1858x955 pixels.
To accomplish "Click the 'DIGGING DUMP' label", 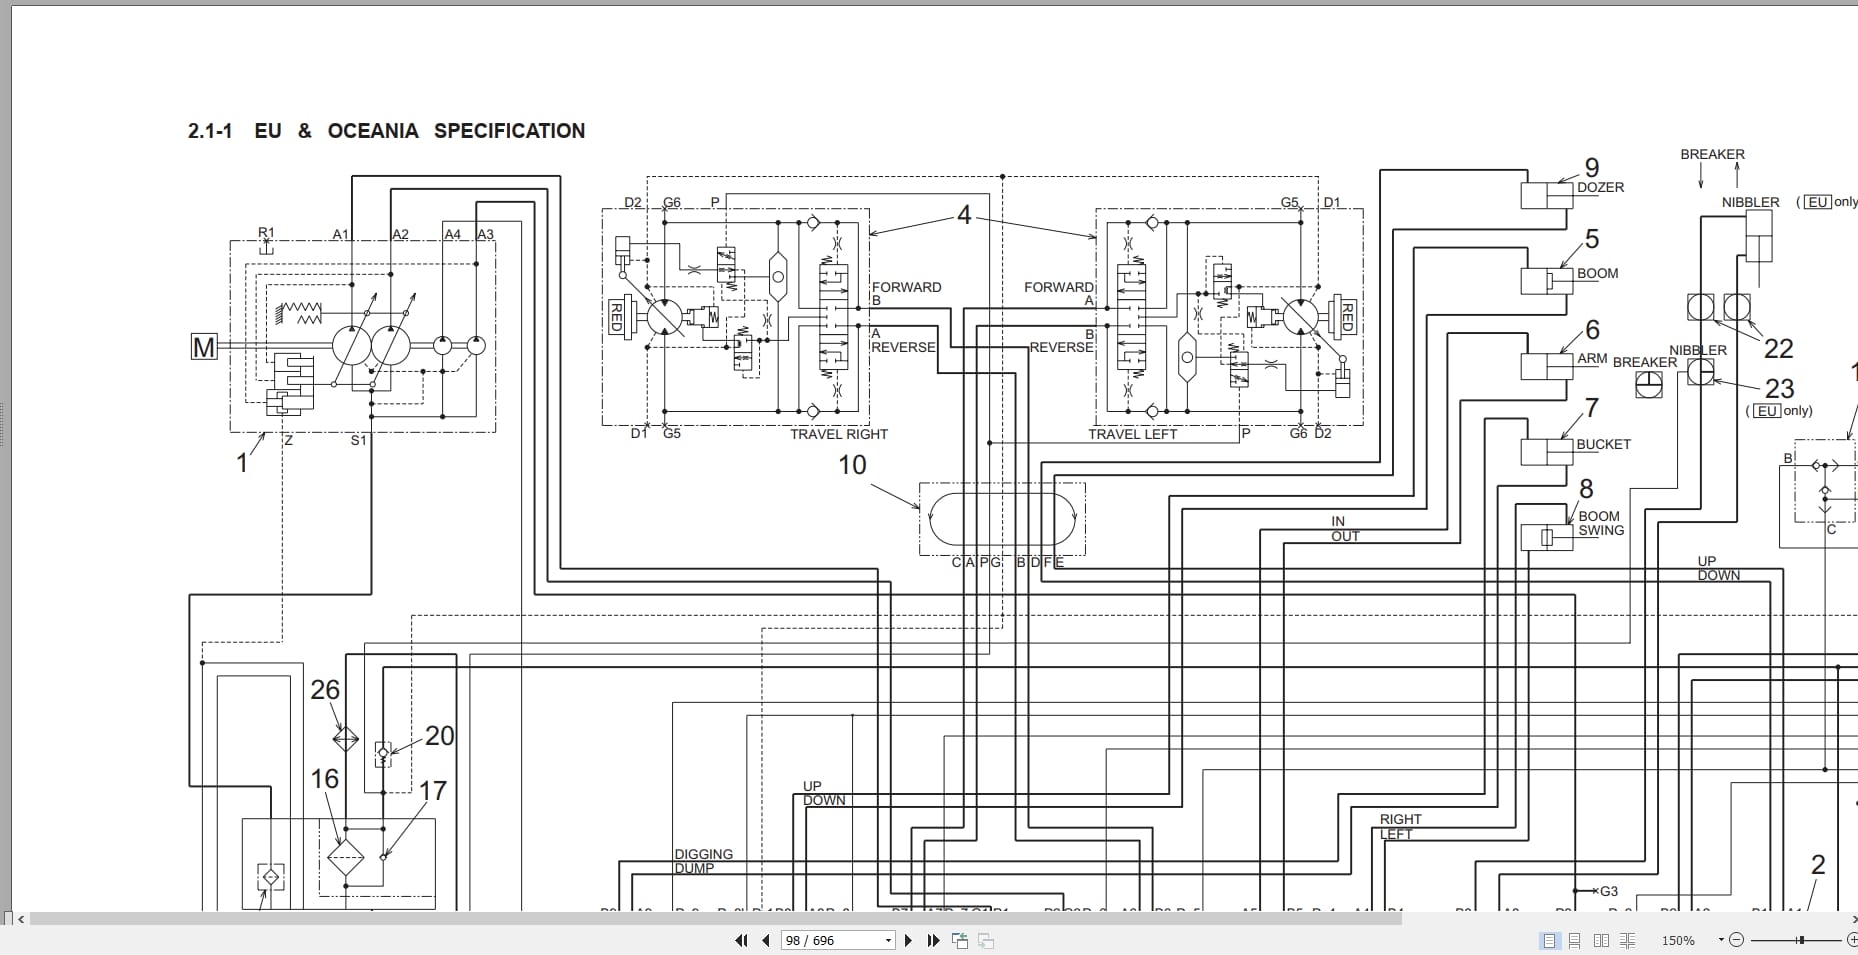I will tap(703, 861).
